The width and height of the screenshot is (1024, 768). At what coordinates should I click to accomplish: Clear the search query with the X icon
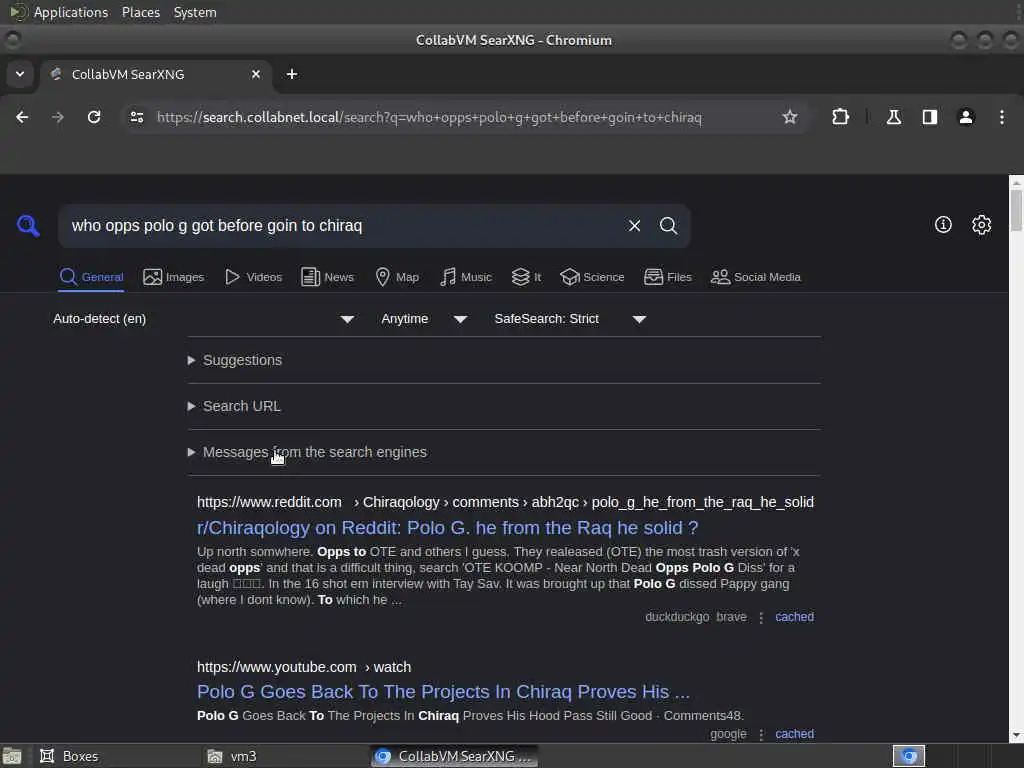coord(634,225)
